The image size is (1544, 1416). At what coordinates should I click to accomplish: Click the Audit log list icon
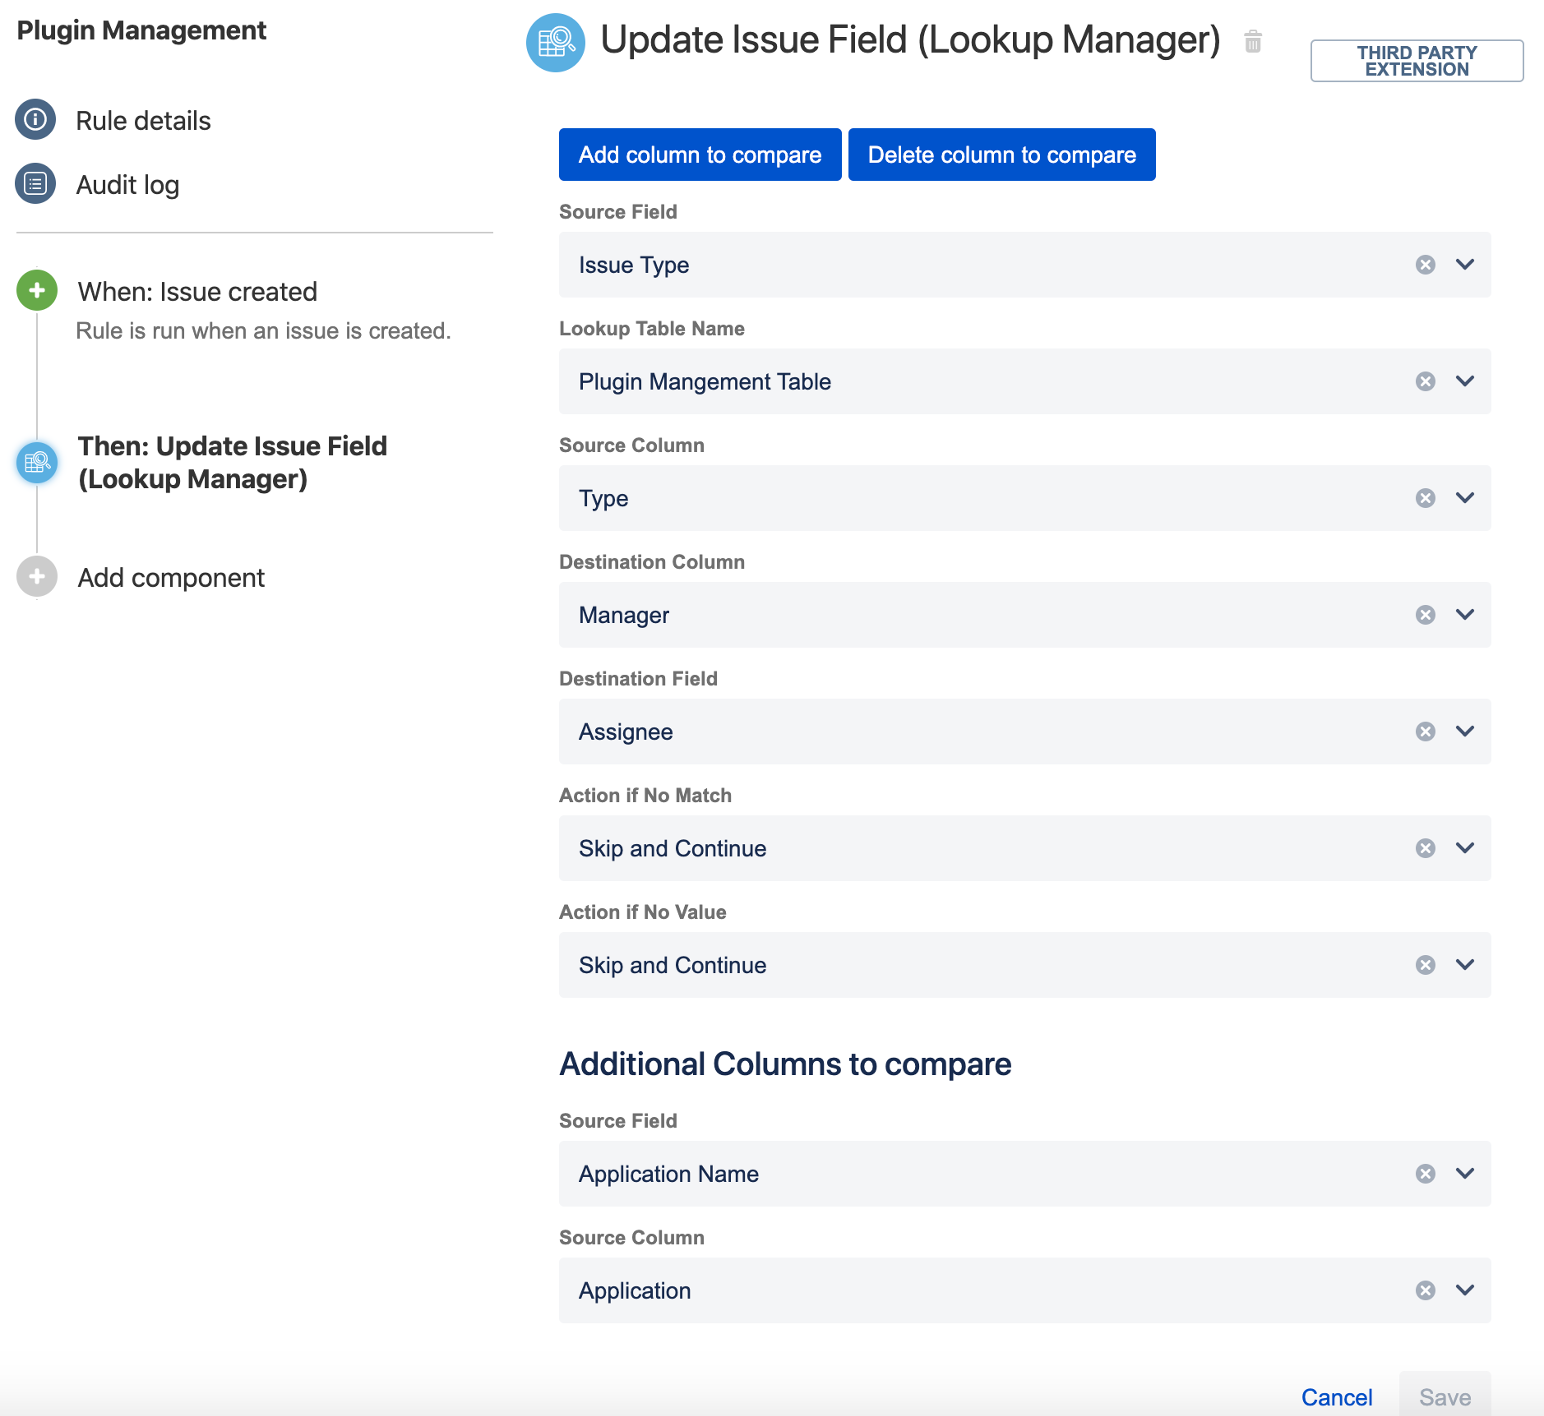(36, 184)
